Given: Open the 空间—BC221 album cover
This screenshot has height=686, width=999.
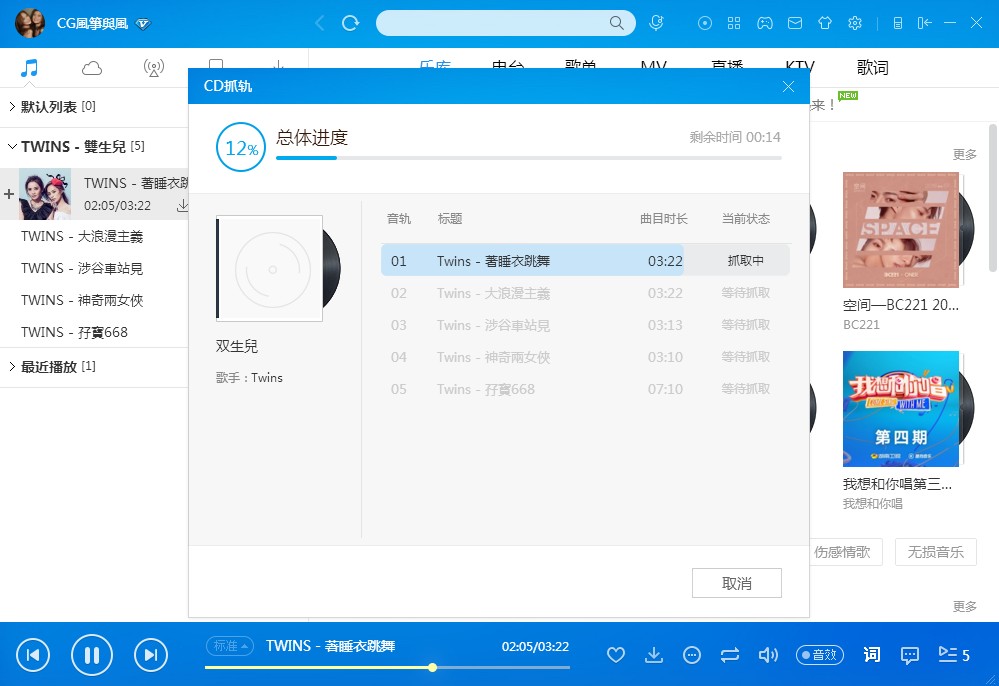Looking at the screenshot, I should pyautogui.click(x=901, y=230).
